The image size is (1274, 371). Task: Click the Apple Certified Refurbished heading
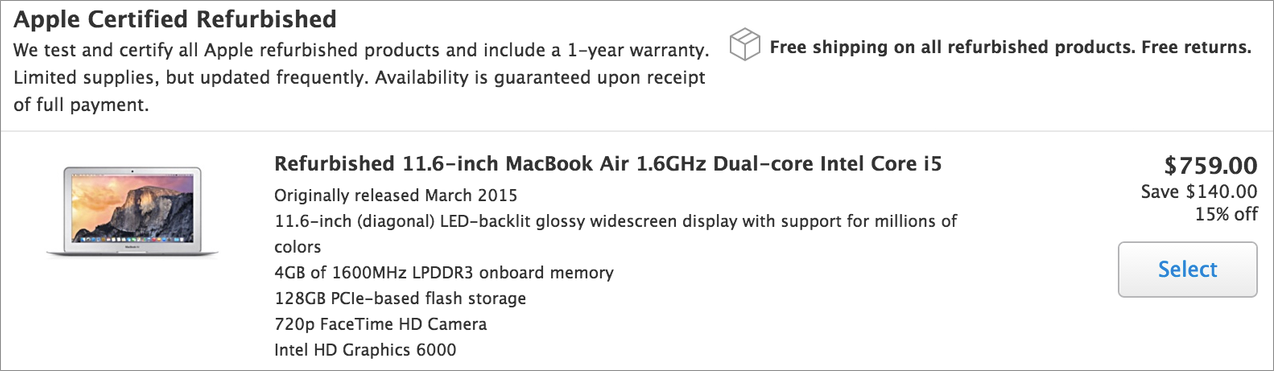[175, 18]
